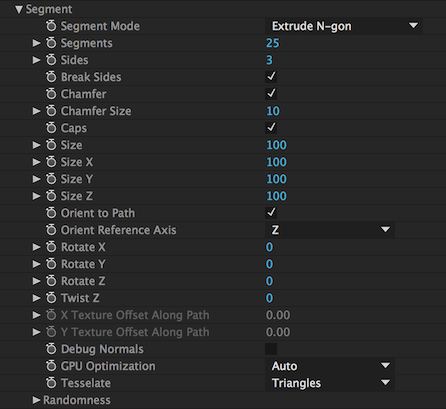The height and width of the screenshot is (409, 446).
Task: Enable the Debug Normals checkbox
Action: [x=271, y=349]
